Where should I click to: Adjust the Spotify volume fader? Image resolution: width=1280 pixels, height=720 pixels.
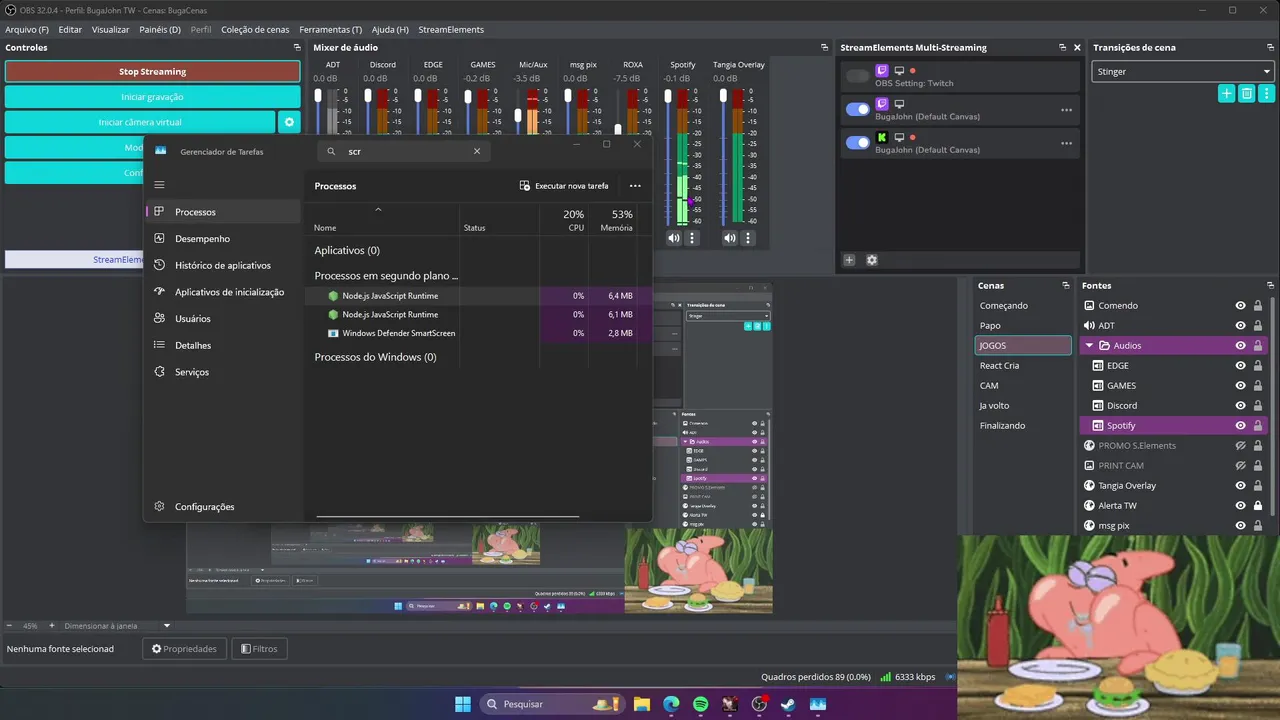[x=669, y=97]
